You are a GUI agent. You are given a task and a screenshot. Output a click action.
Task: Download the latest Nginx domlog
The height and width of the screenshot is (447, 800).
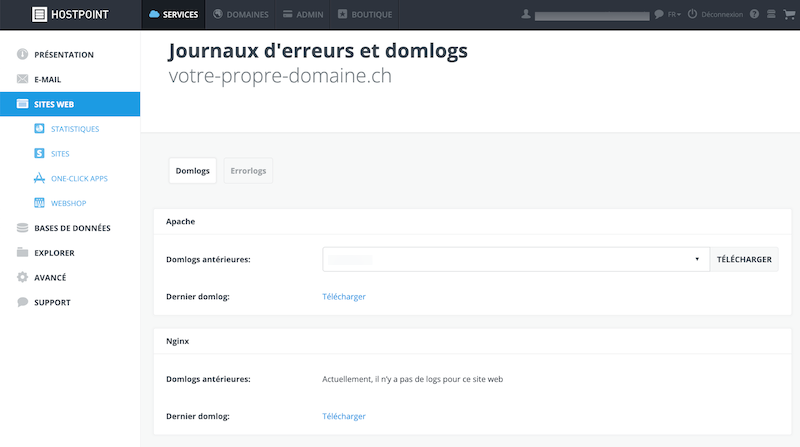point(344,416)
